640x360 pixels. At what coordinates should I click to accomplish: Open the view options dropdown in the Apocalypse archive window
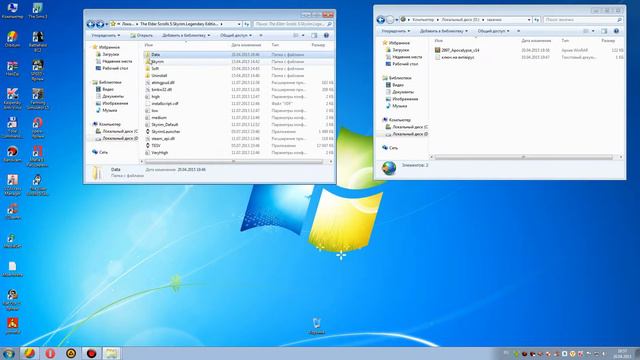593,31
